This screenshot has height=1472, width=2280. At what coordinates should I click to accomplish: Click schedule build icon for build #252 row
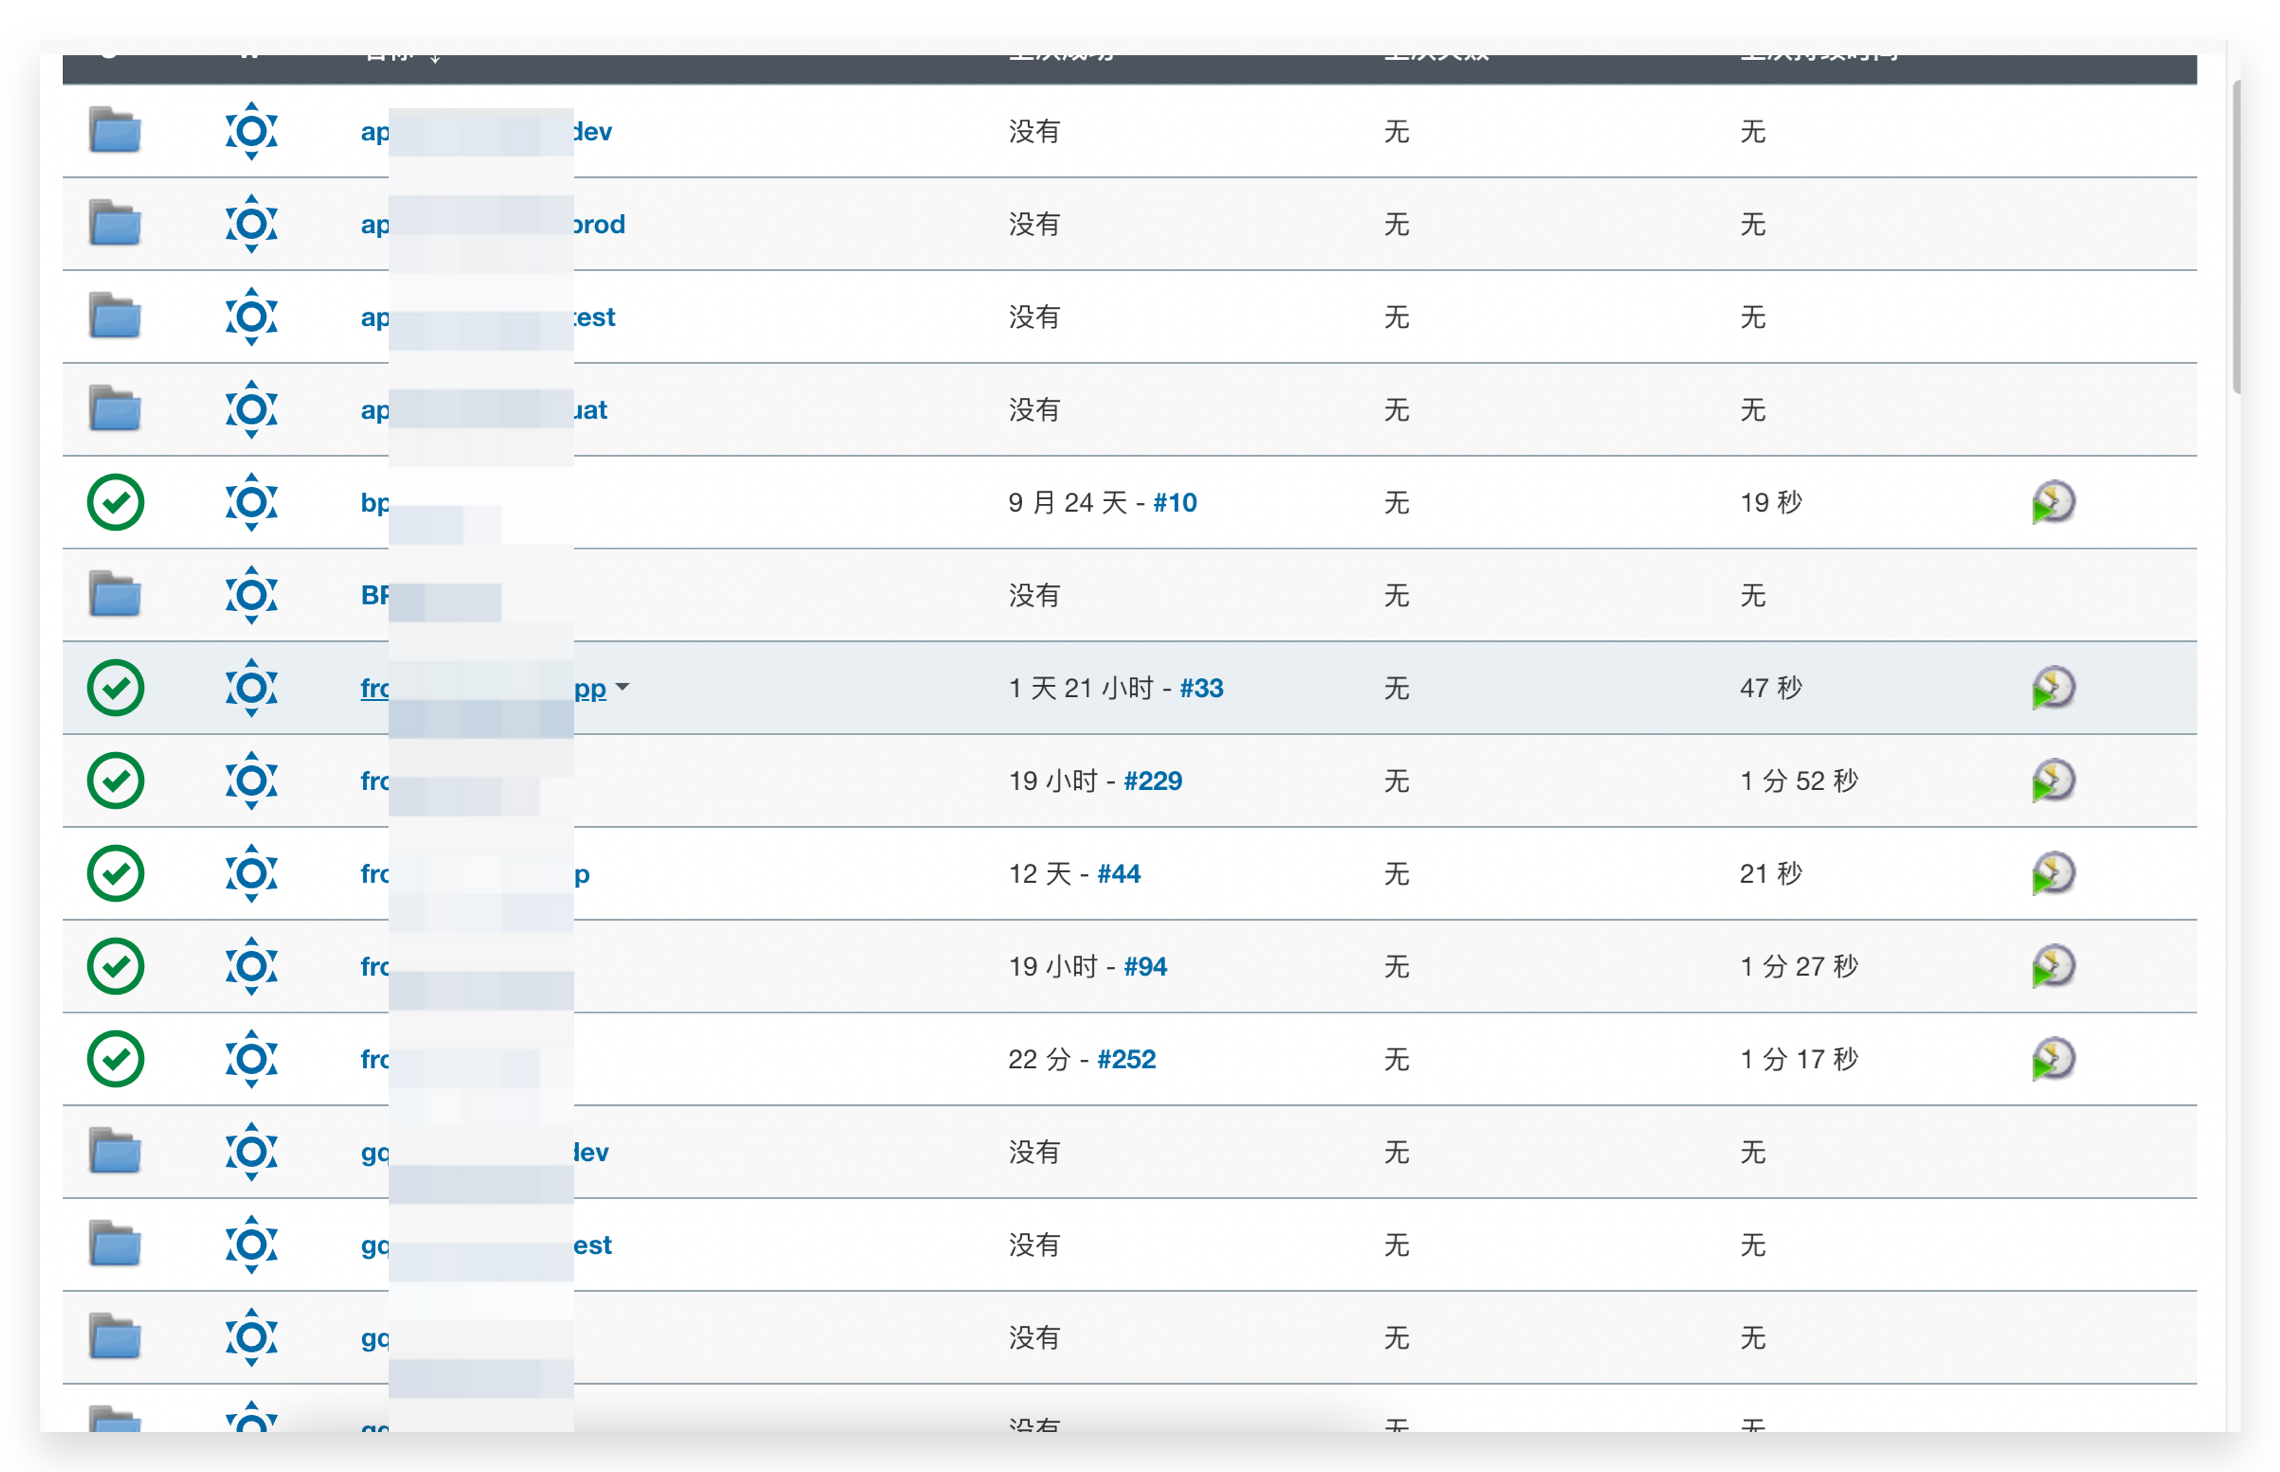2052,1059
